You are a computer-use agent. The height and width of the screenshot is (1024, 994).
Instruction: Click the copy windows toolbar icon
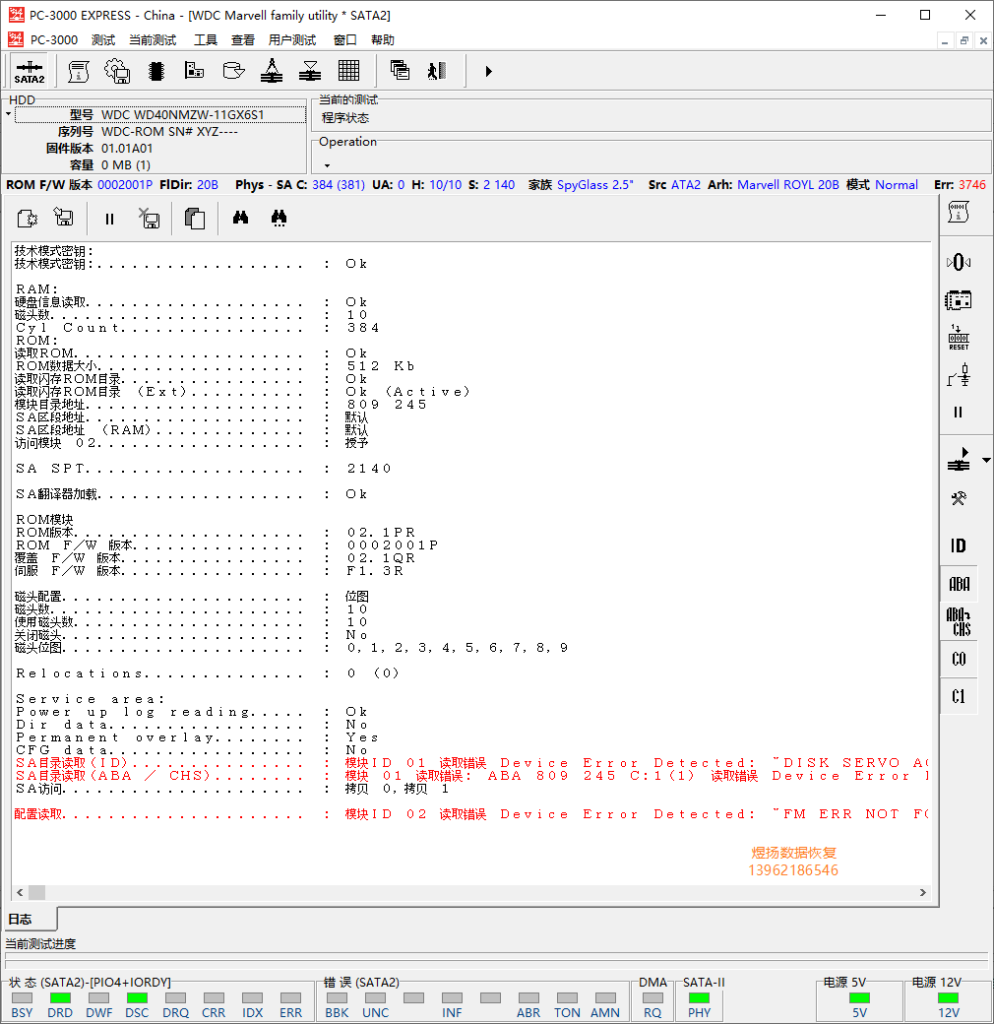(400, 70)
